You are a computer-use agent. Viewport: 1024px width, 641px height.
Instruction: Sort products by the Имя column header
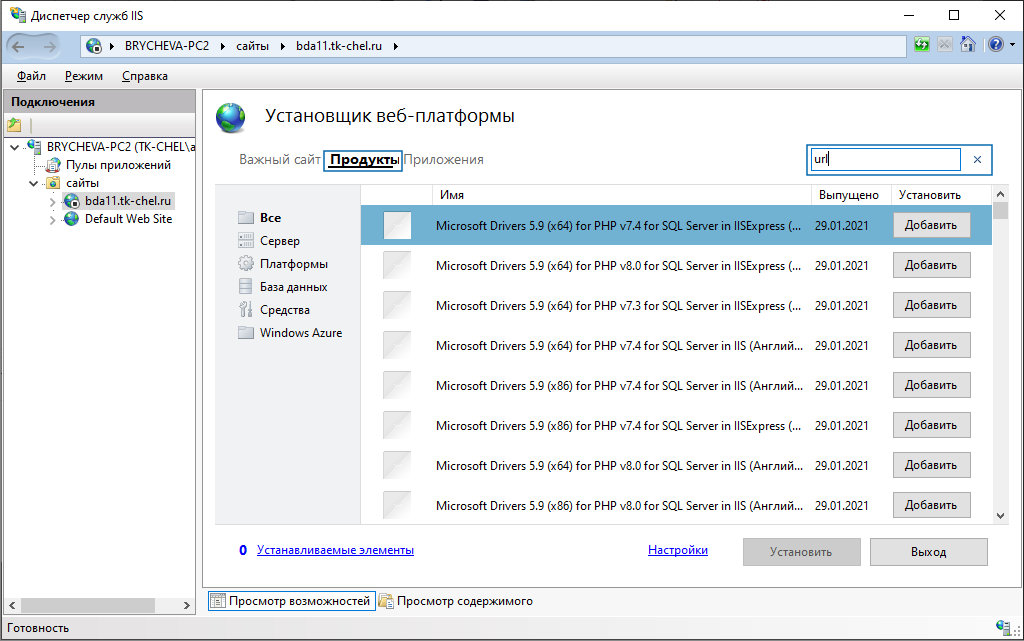(x=621, y=195)
